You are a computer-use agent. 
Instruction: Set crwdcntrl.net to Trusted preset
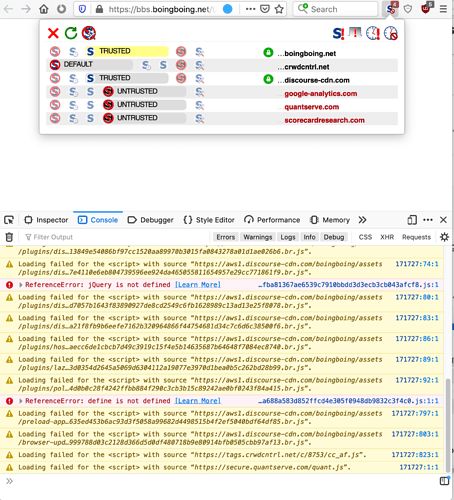pyautogui.click(x=163, y=65)
